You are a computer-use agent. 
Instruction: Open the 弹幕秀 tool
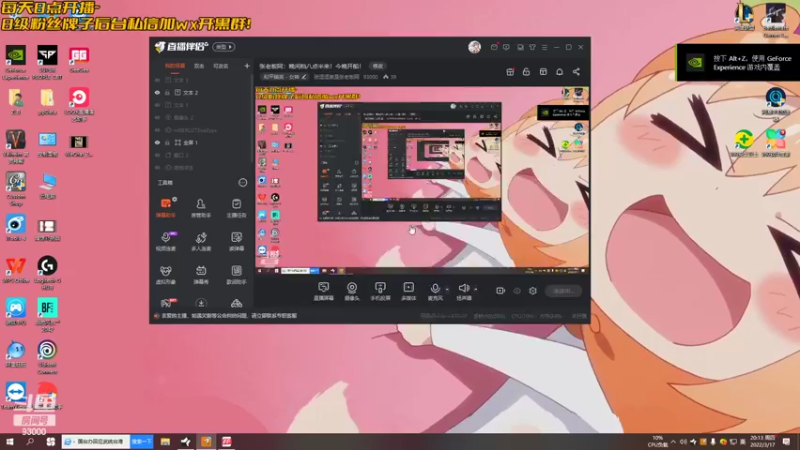[x=201, y=274]
